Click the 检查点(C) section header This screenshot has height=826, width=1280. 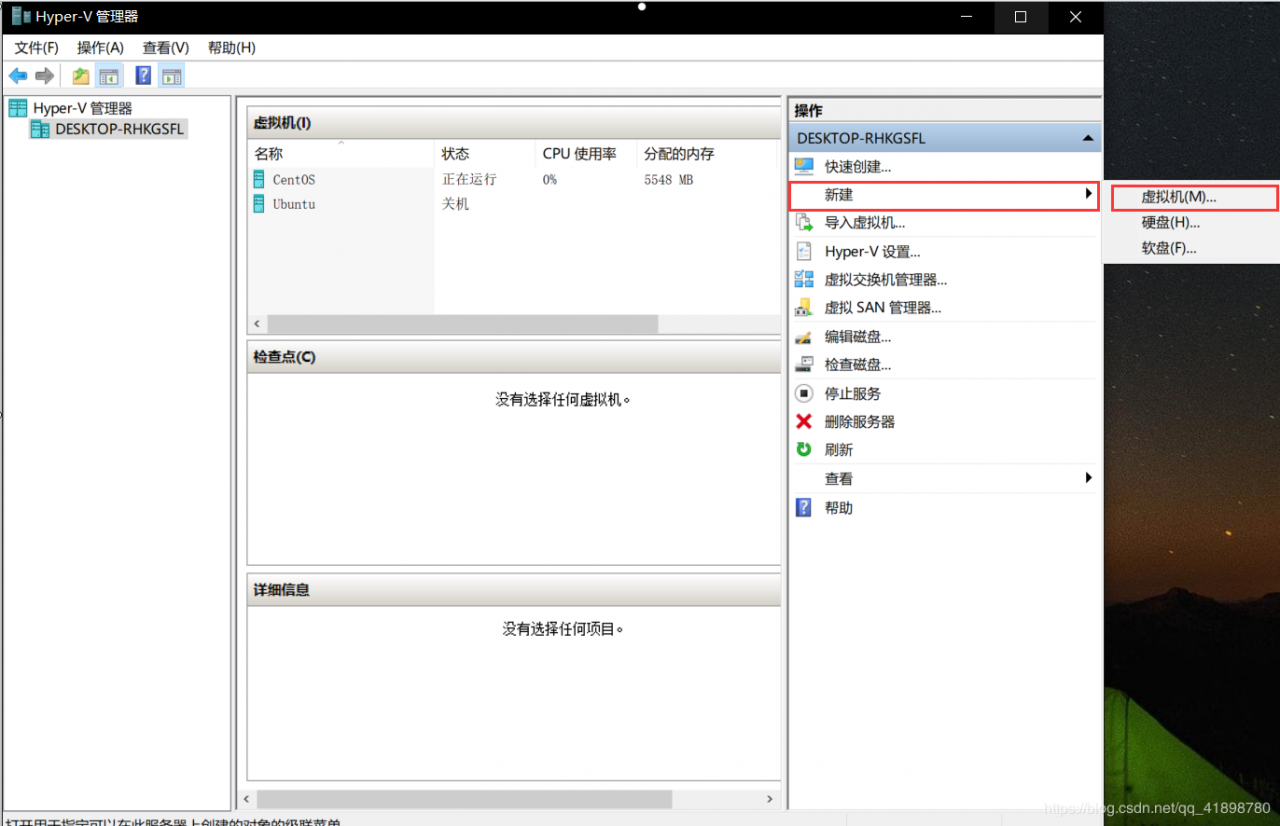[x=514, y=357]
